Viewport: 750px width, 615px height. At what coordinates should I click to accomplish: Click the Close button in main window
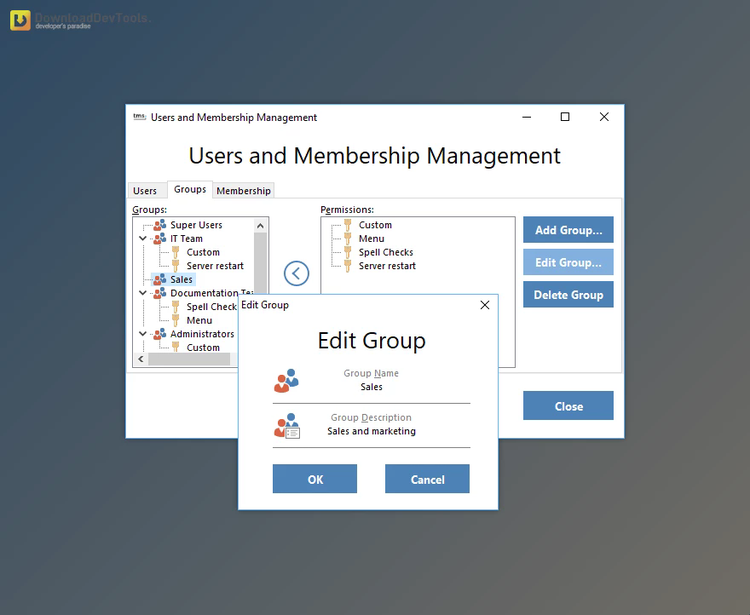[568, 406]
